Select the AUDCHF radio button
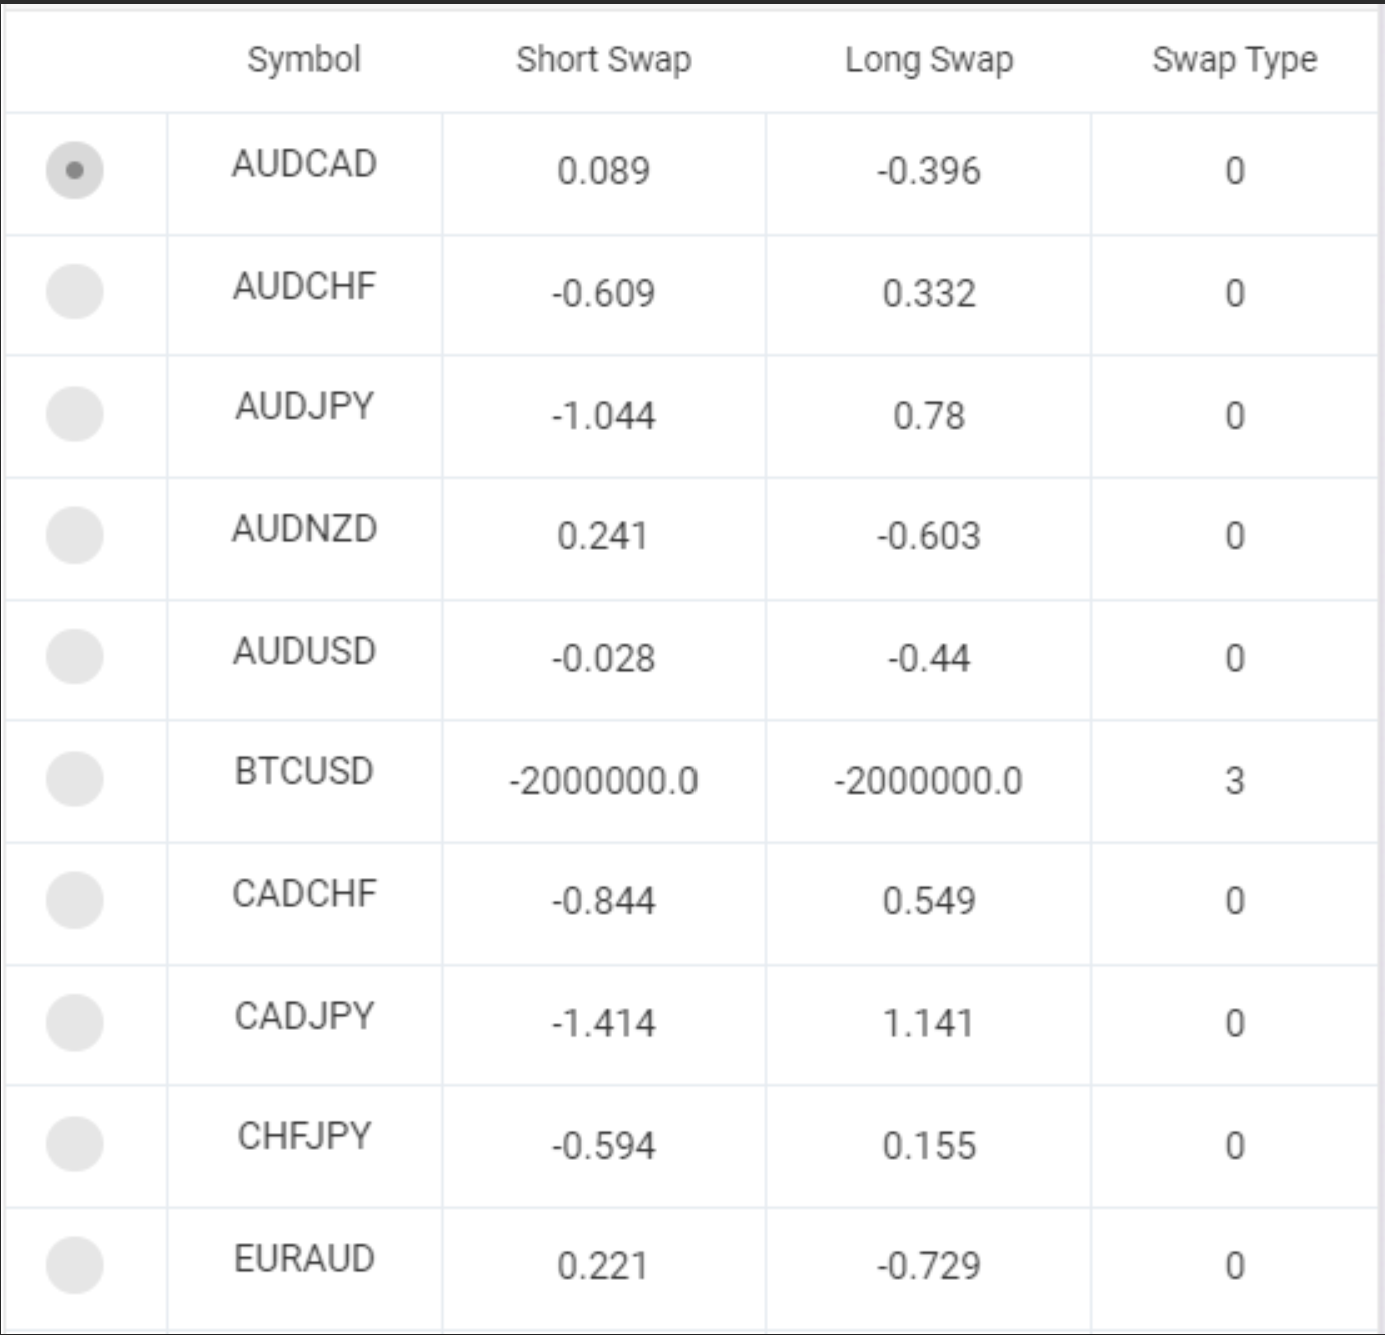Screen dimensions: 1385x1335 coord(74,291)
